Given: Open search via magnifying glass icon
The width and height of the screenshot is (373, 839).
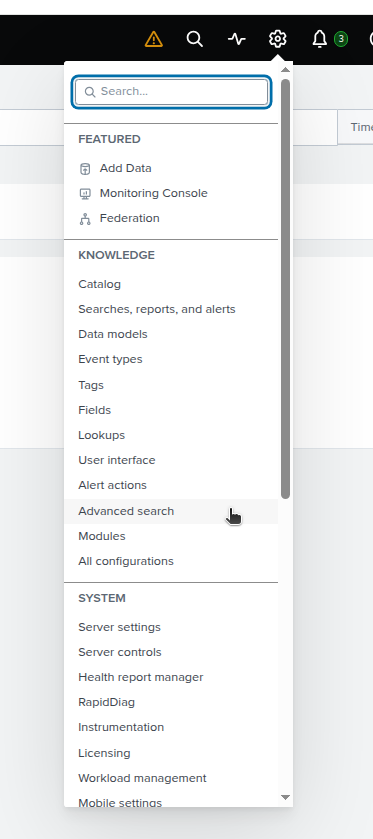Looking at the screenshot, I should click(194, 39).
